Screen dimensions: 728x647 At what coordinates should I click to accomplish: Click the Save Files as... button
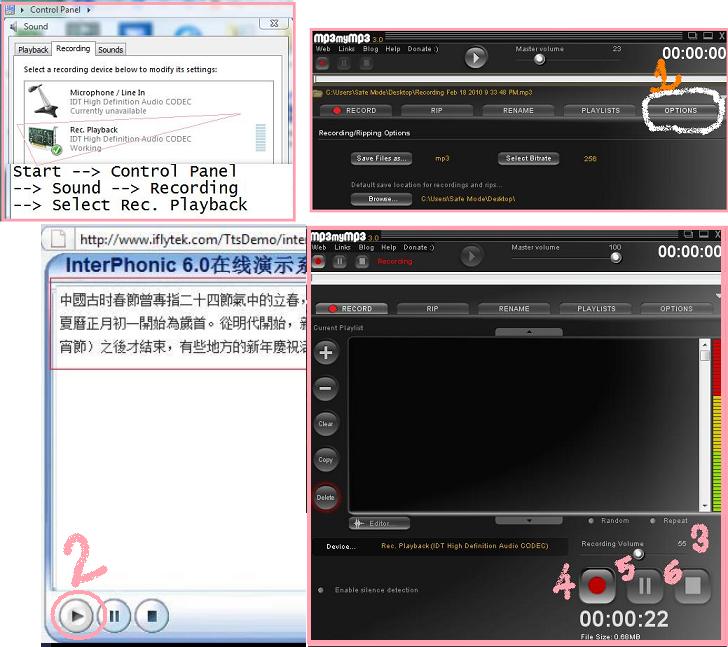381,158
